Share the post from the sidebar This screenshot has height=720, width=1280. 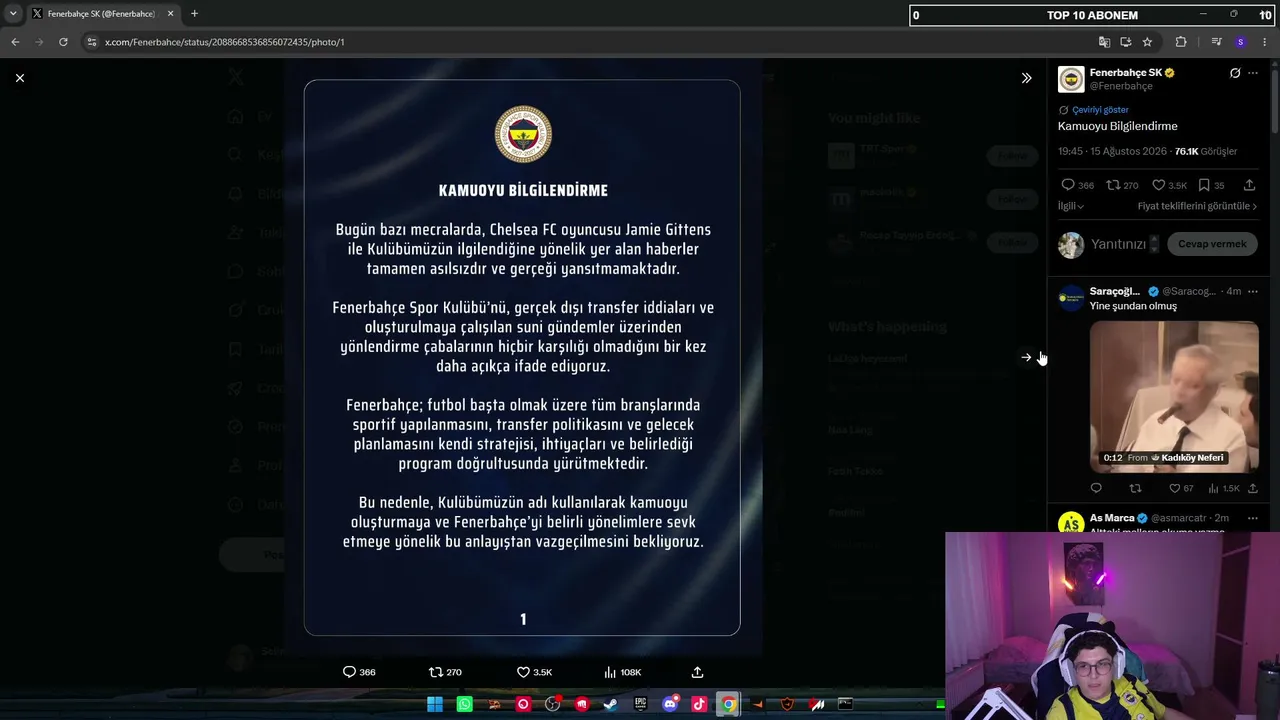1249,185
